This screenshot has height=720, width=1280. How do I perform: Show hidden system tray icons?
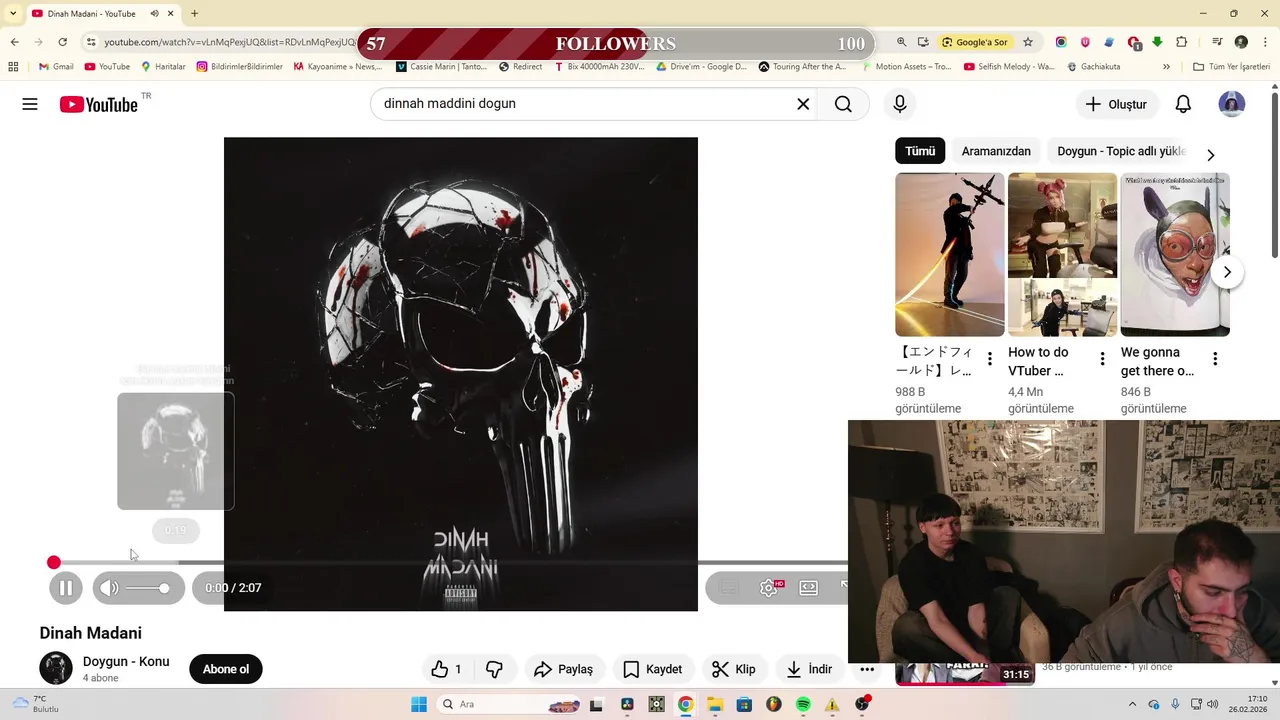click(1131, 704)
